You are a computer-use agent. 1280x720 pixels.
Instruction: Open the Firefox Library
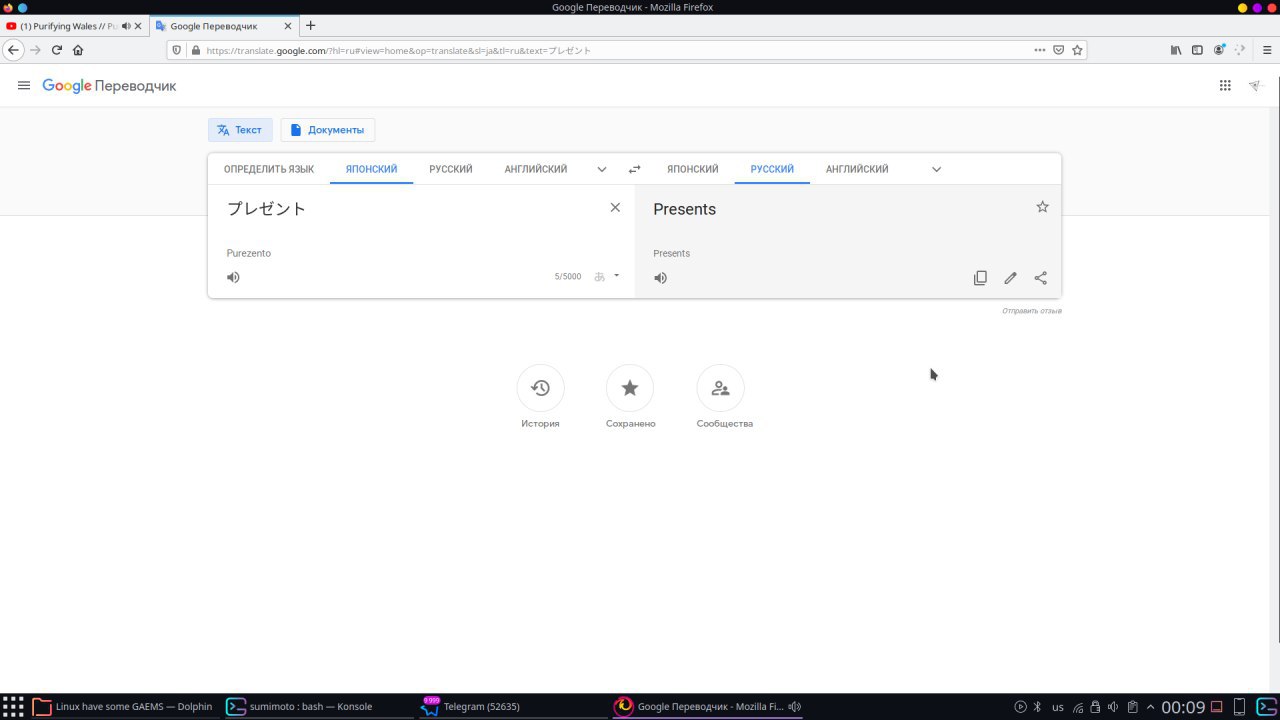coord(1176,50)
